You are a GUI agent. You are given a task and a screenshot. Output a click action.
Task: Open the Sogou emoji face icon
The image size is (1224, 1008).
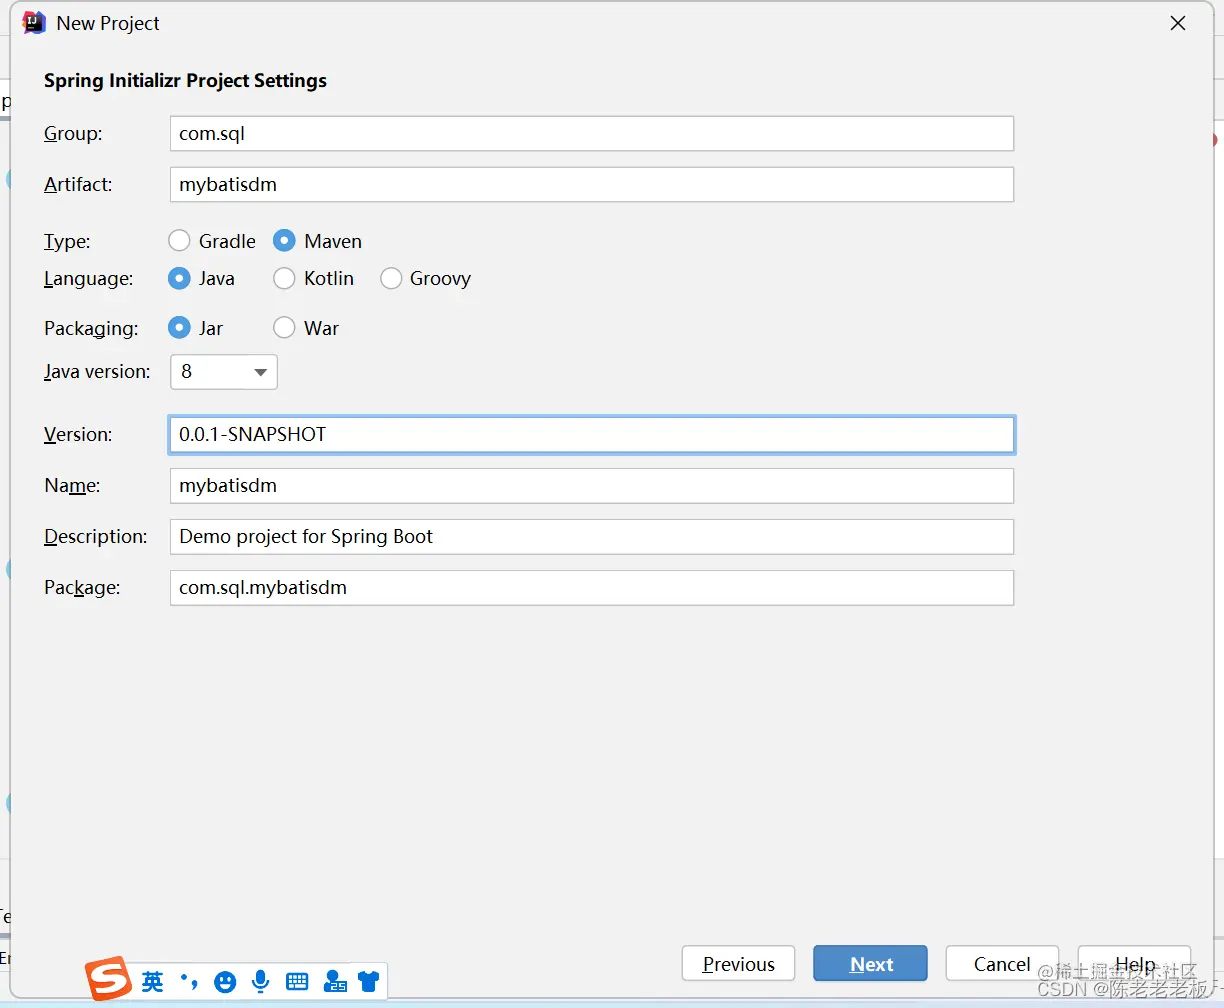click(x=225, y=982)
